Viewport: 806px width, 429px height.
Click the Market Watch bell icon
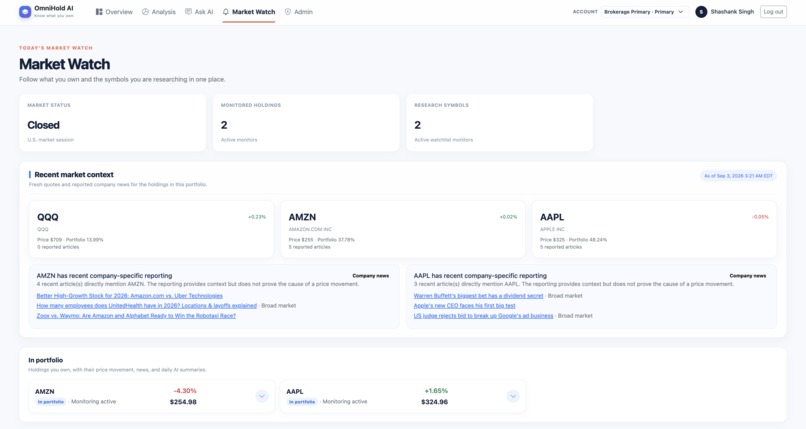(226, 12)
